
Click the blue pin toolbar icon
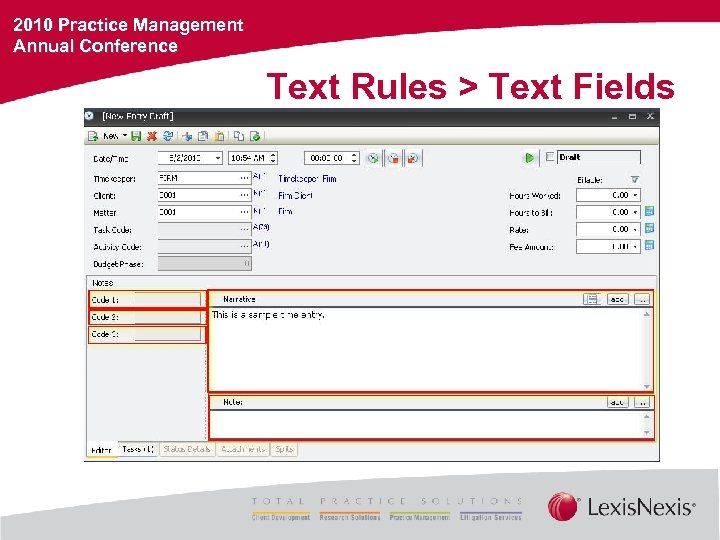pyautogui.click(x=187, y=136)
